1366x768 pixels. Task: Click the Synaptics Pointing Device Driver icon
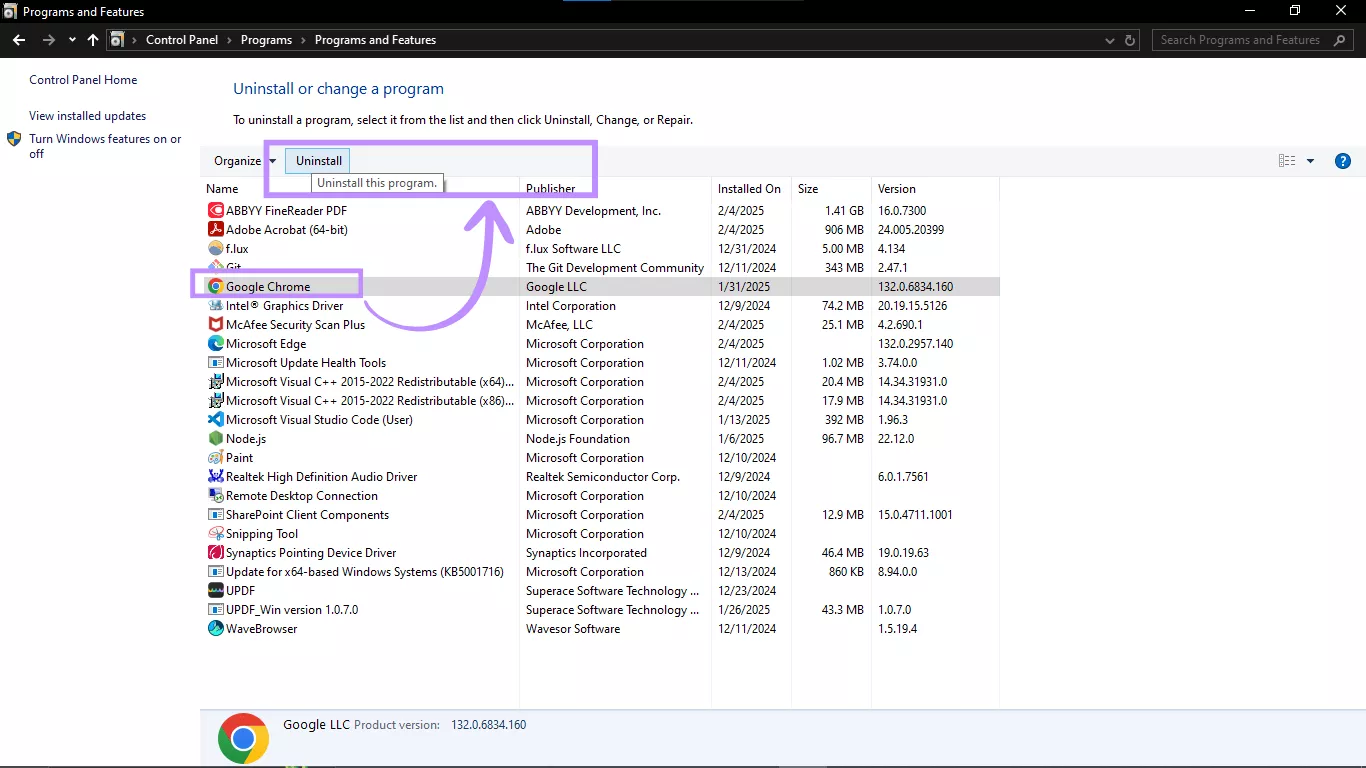[215, 553]
